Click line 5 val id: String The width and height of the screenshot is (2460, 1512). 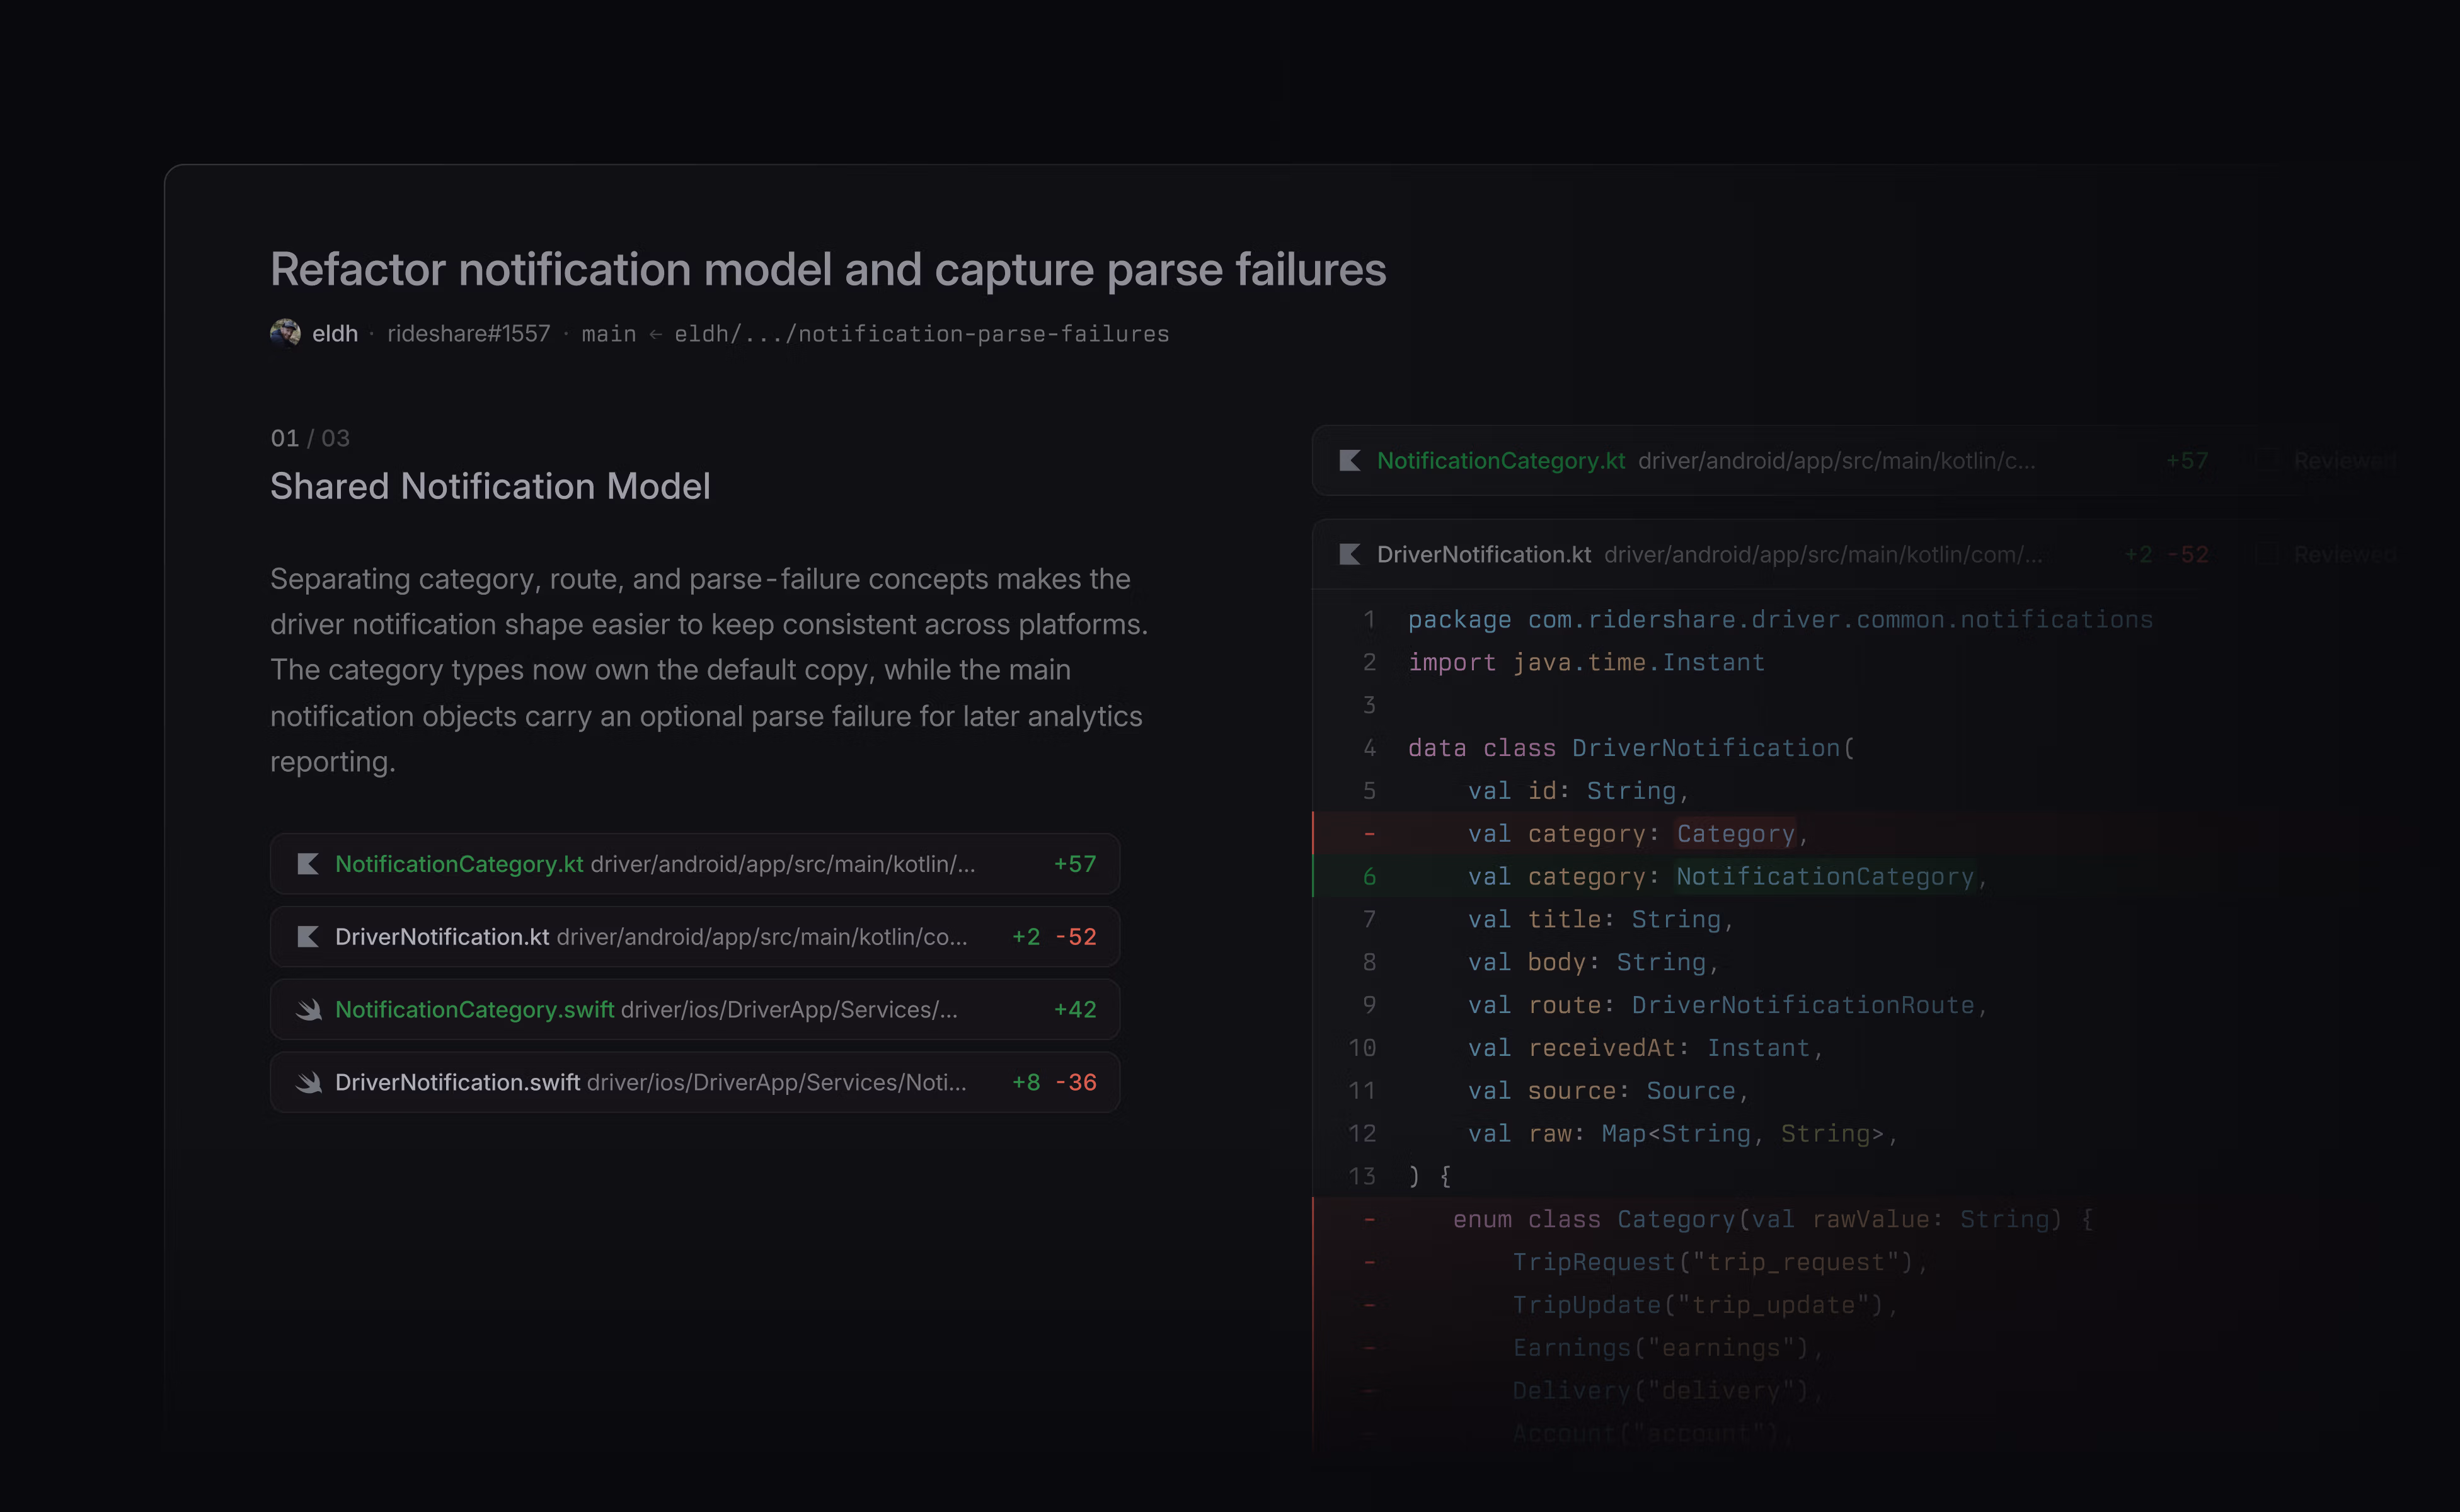(1579, 791)
